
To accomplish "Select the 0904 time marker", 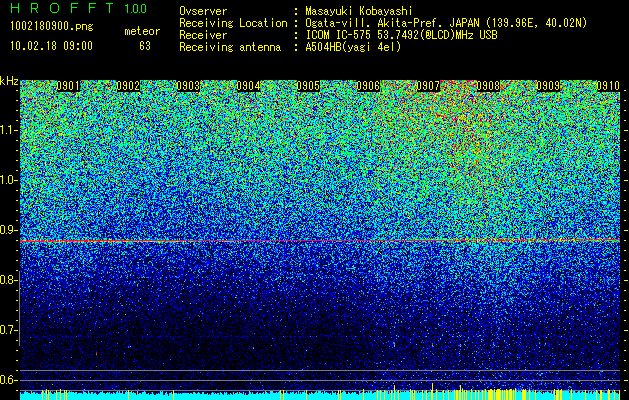I will (x=248, y=86).
